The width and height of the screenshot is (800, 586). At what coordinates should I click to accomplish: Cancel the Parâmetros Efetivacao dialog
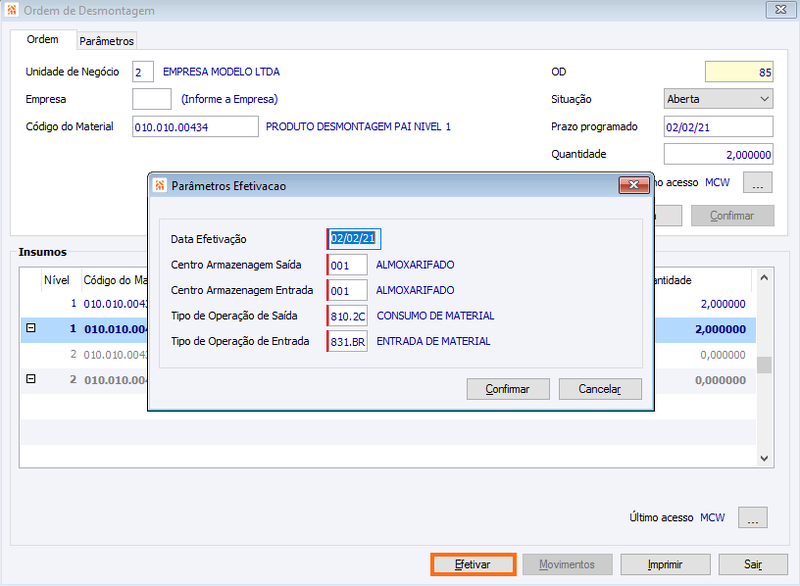(x=600, y=389)
